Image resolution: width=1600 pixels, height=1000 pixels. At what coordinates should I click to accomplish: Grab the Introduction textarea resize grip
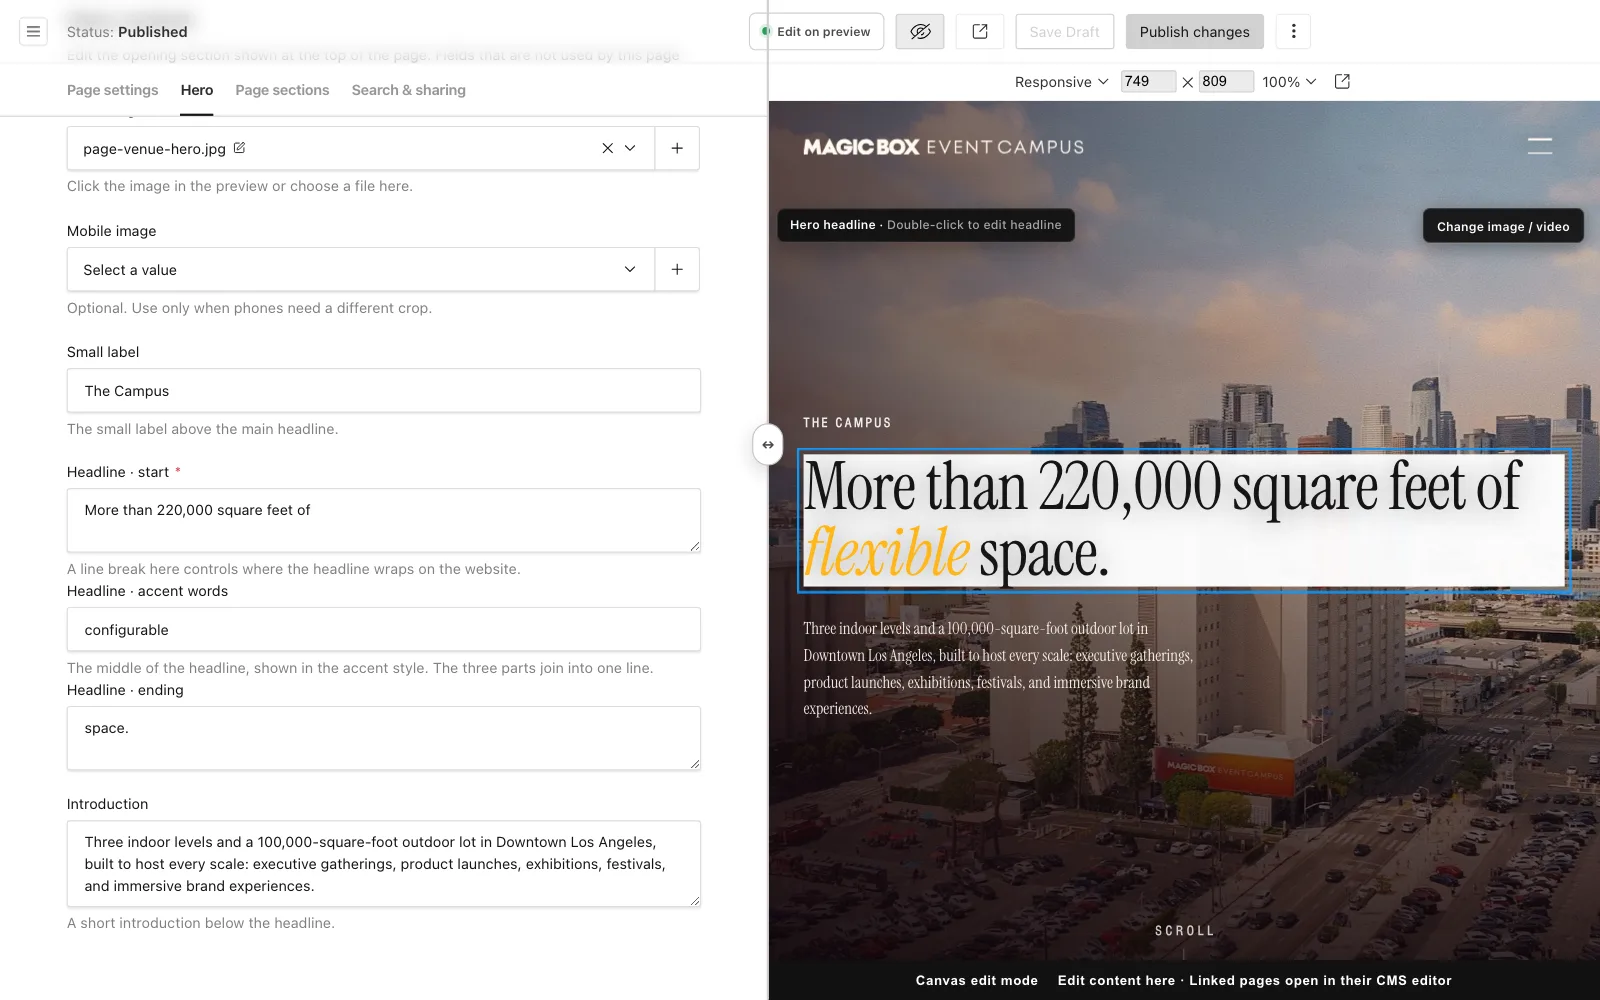click(x=694, y=901)
